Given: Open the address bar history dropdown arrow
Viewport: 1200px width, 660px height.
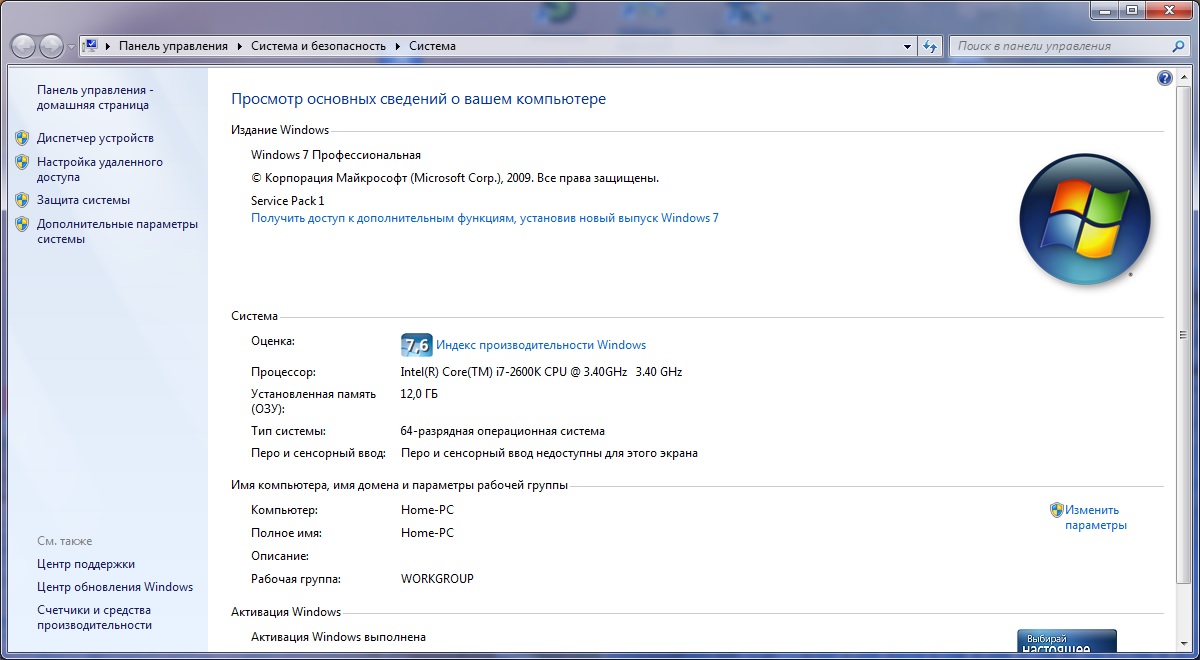Looking at the screenshot, I should pos(907,46).
